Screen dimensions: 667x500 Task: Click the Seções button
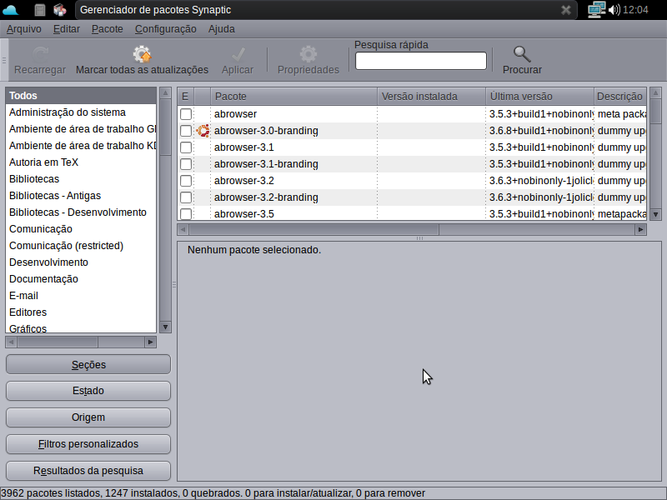[x=88, y=365]
